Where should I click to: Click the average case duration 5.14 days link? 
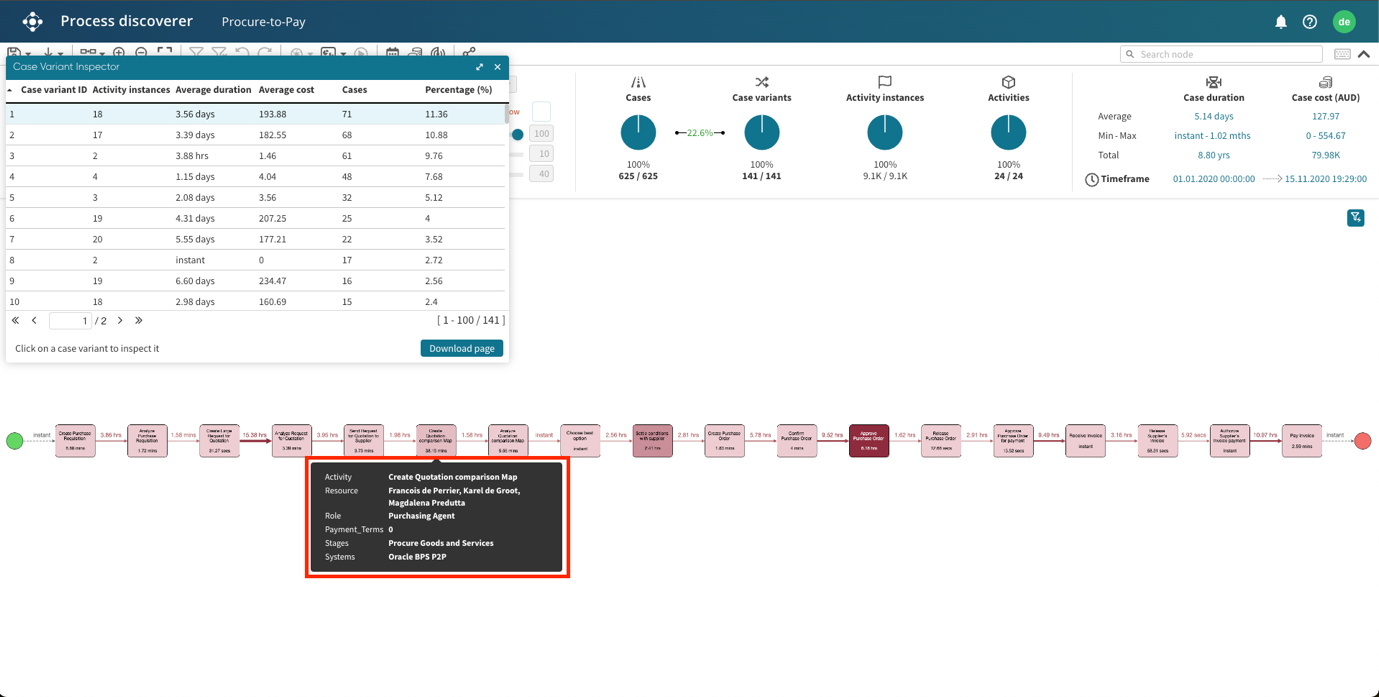tap(1213, 116)
